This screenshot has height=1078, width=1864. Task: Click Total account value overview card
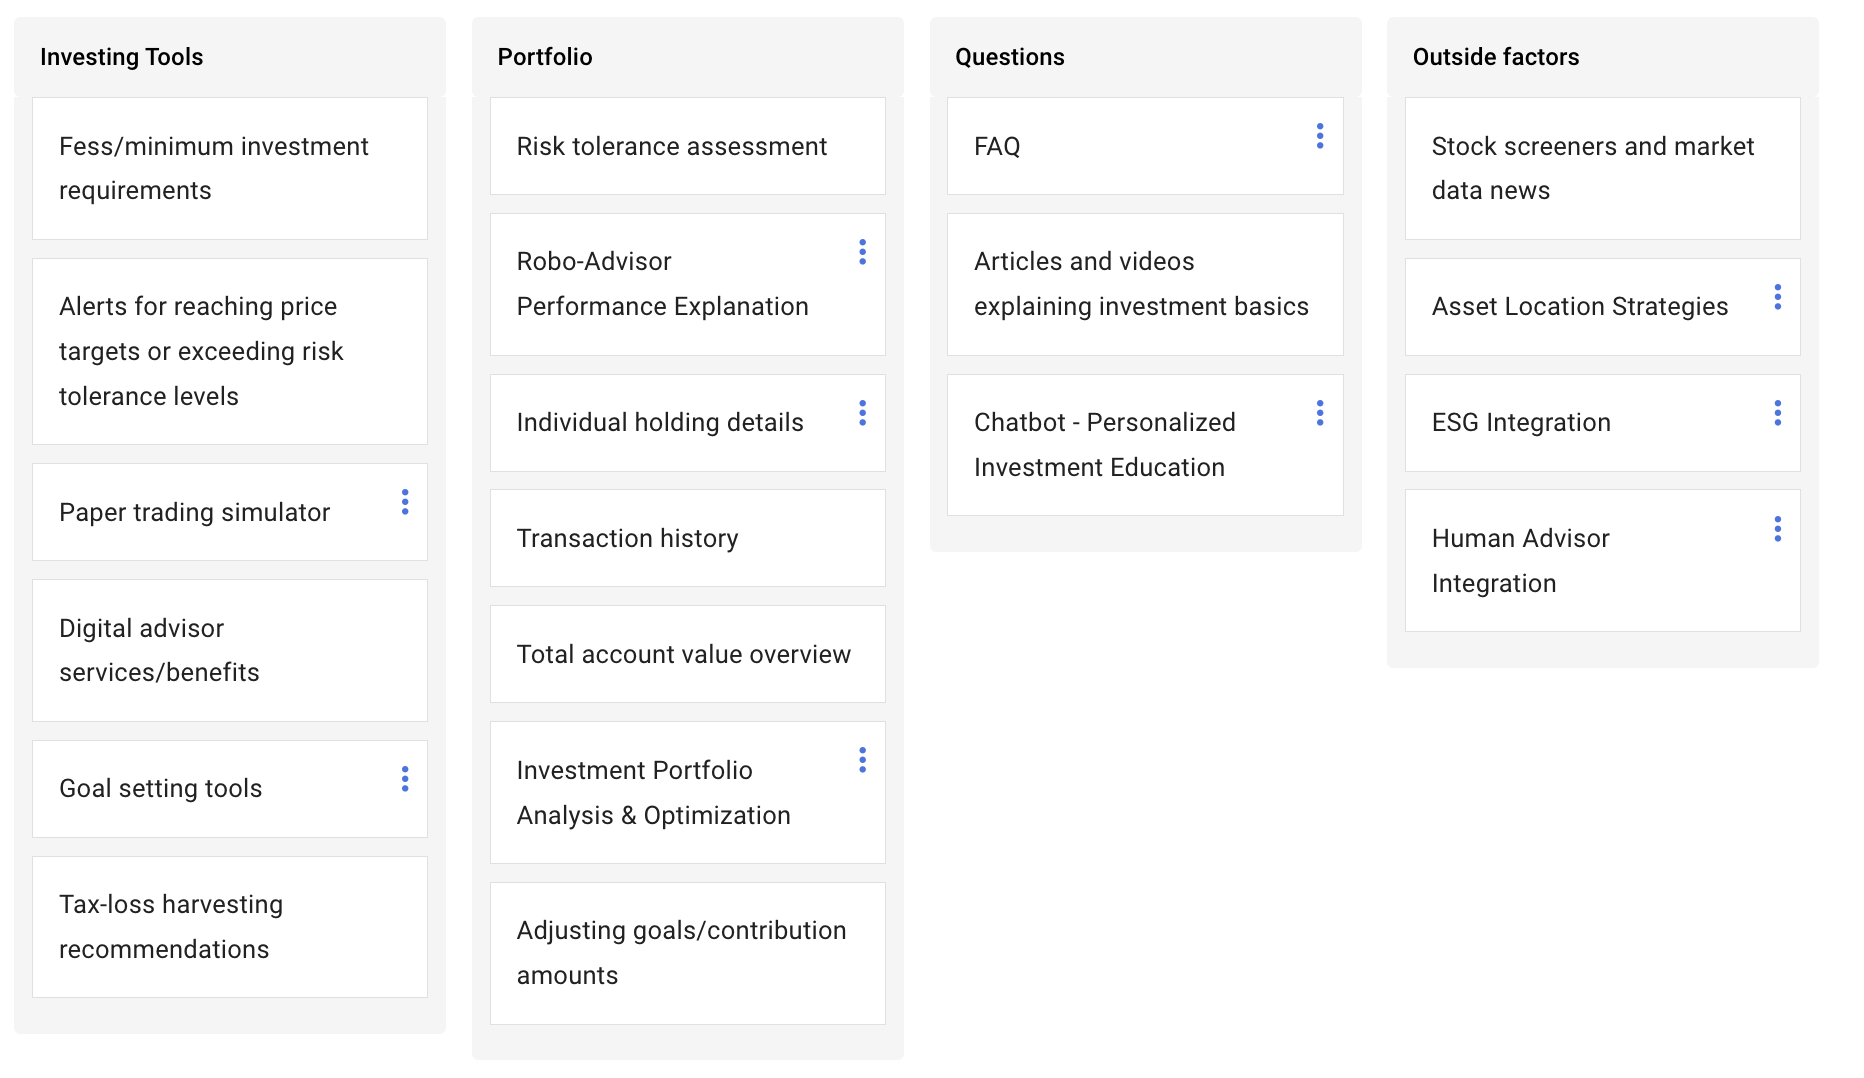pos(688,654)
